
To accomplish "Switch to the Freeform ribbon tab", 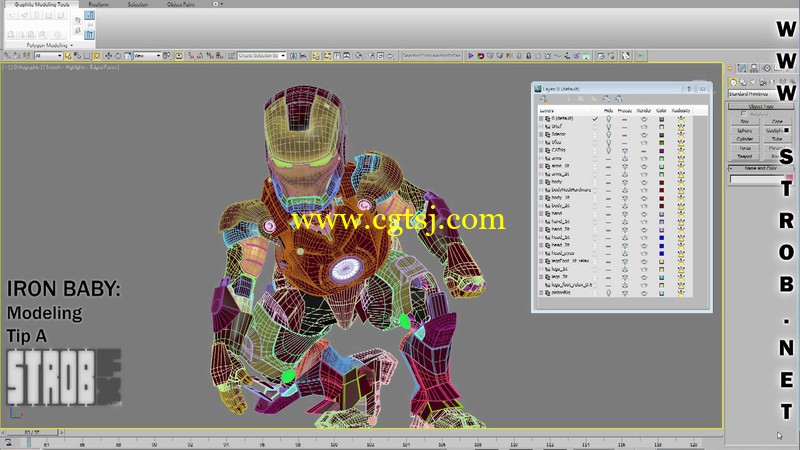I will (x=98, y=4).
